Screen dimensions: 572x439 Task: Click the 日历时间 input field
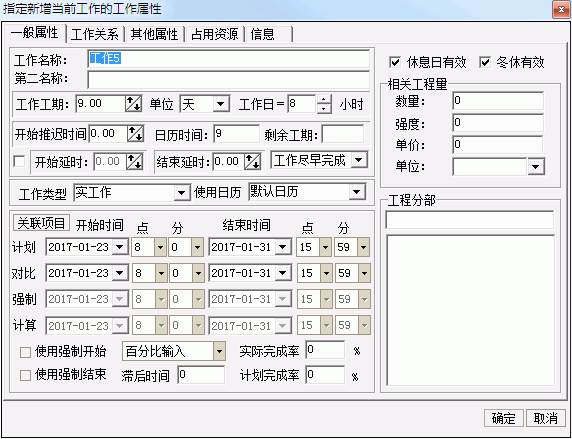(x=236, y=134)
